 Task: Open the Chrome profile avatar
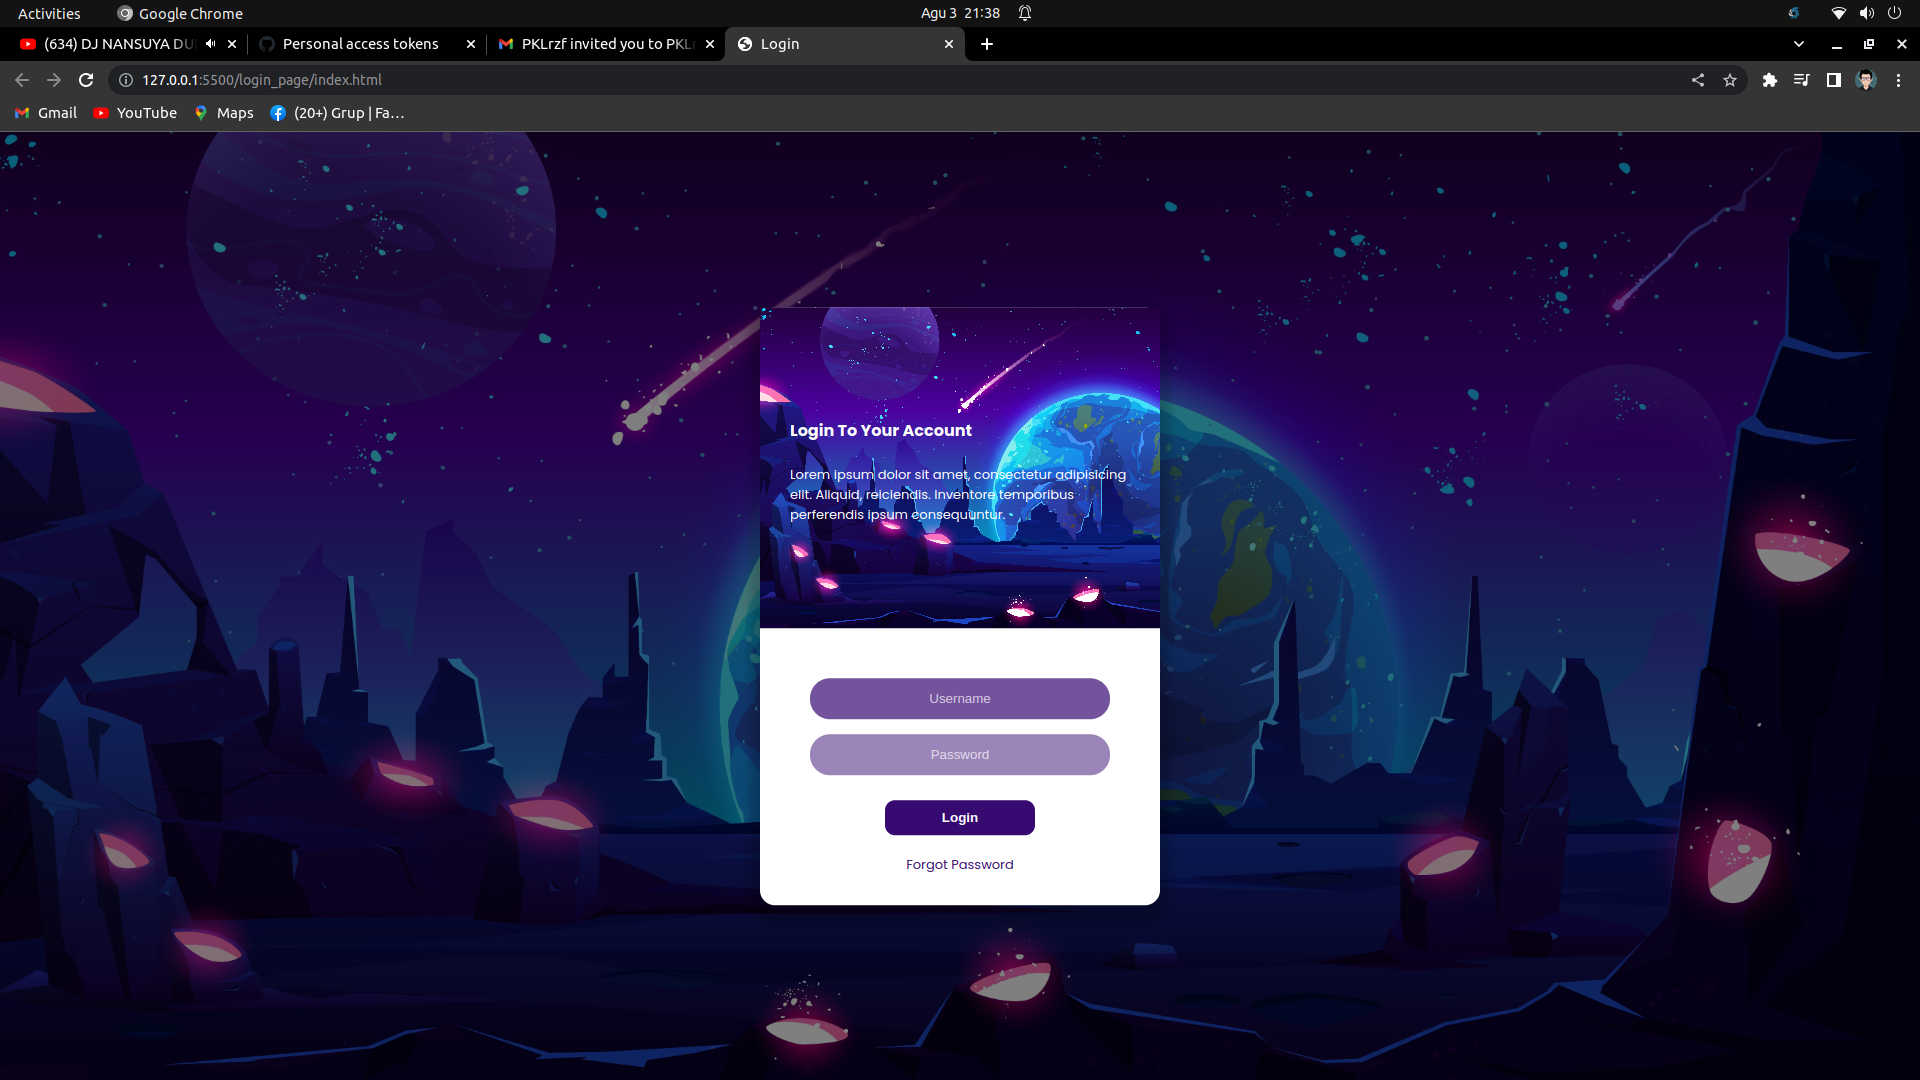point(1866,80)
